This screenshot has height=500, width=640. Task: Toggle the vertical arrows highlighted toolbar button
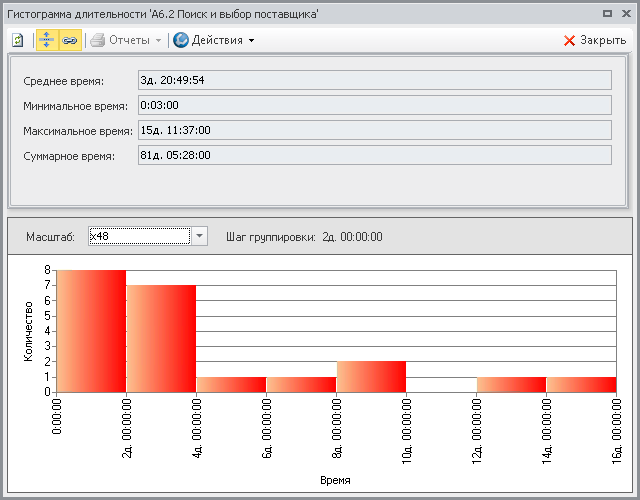(46, 40)
